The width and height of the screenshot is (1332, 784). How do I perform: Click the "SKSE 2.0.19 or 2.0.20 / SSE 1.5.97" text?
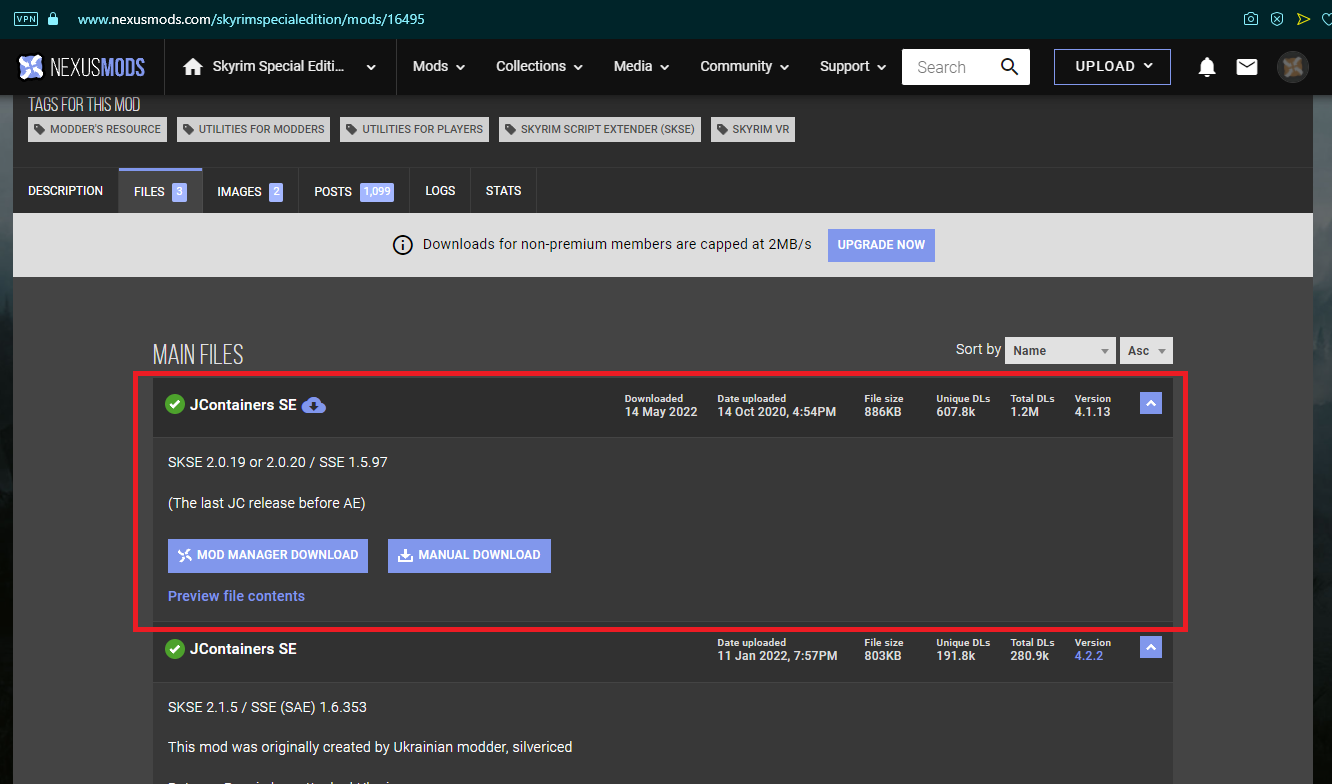coord(277,463)
